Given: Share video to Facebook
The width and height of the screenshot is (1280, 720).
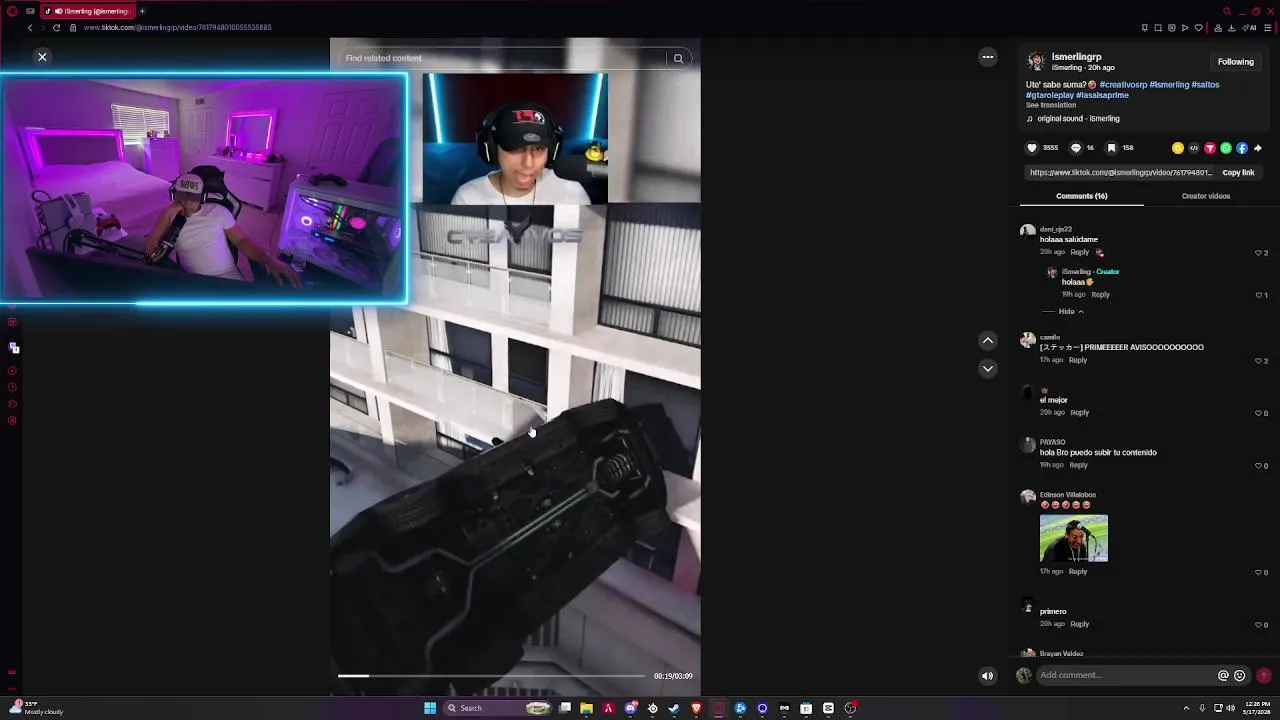Looking at the screenshot, I should 1242,148.
